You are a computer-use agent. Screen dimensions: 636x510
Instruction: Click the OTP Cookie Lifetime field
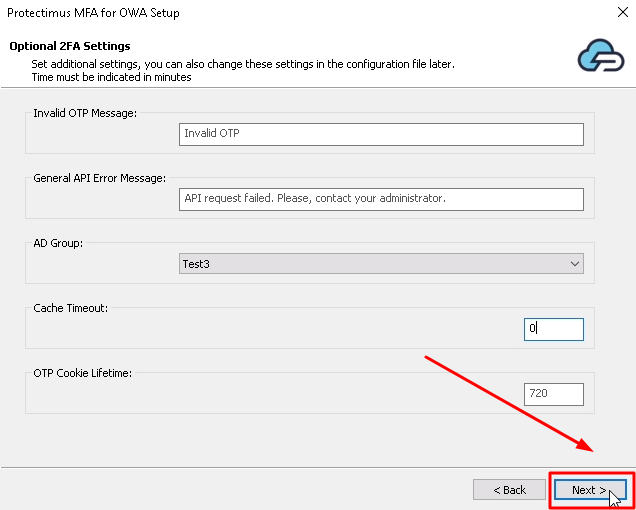coord(554,394)
